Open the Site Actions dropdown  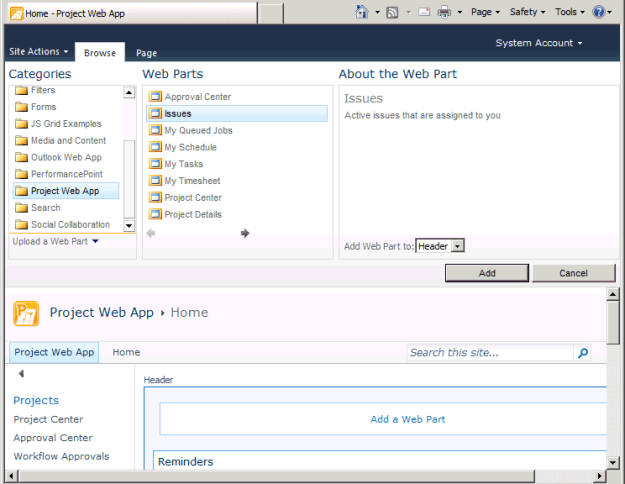pyautogui.click(x=39, y=51)
